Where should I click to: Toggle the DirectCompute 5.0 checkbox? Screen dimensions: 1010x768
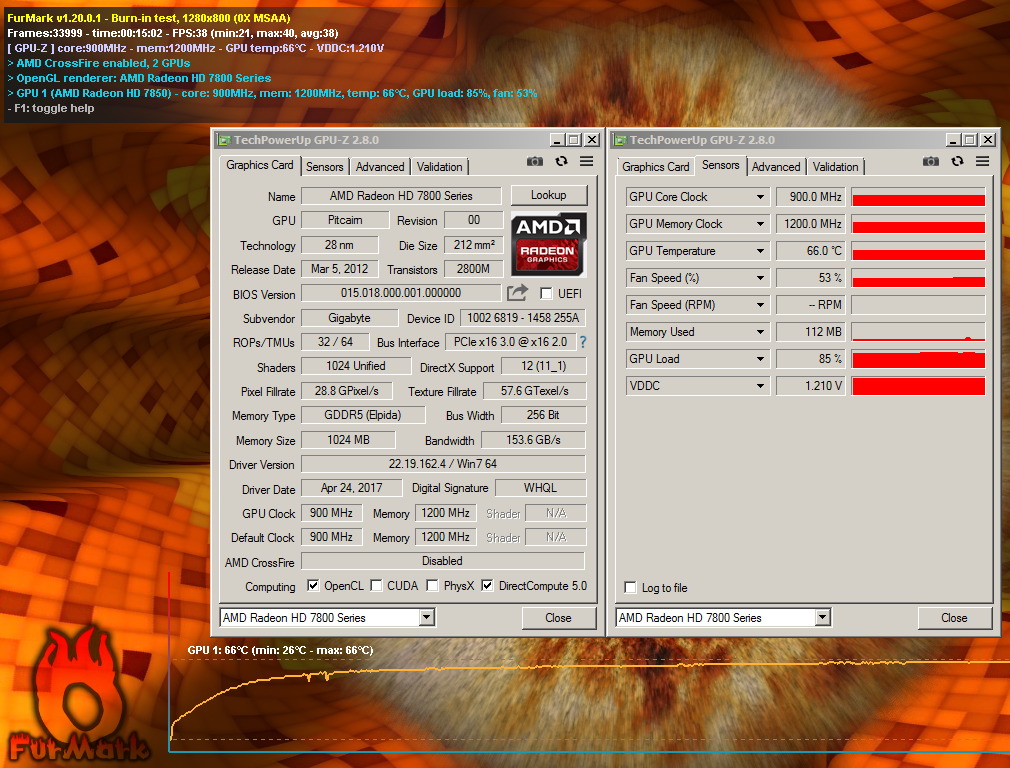pos(488,586)
